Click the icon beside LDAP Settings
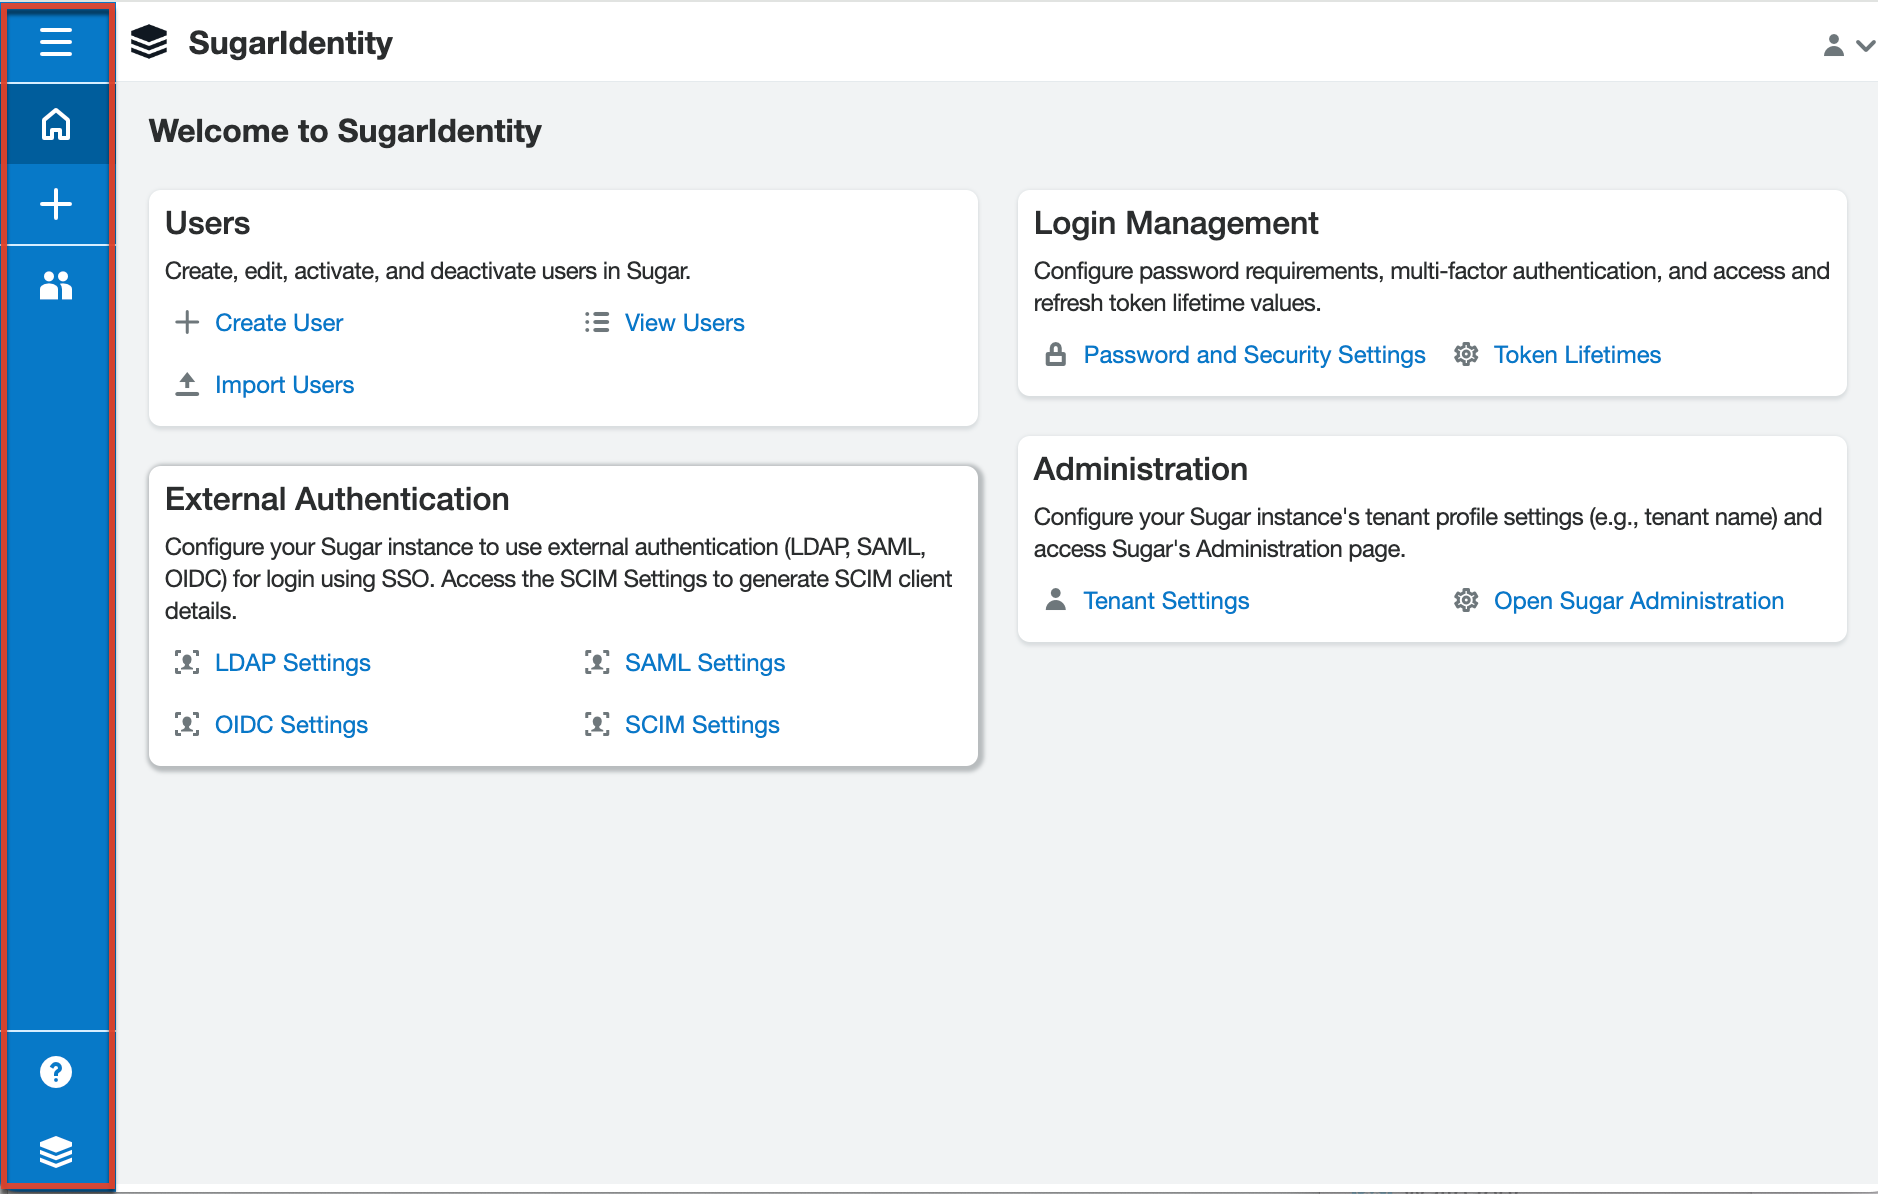The image size is (1878, 1194). pos(187,662)
